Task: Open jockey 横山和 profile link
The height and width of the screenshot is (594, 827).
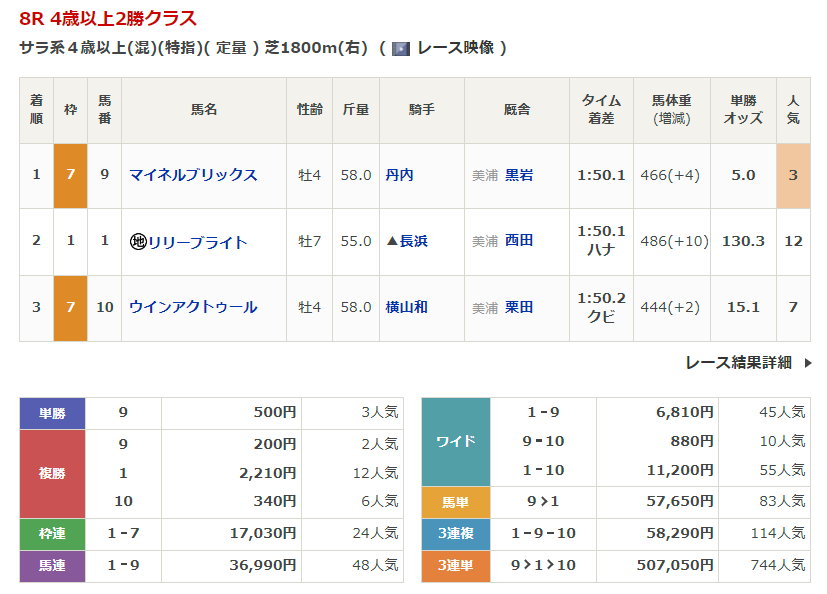Action: click(x=405, y=307)
